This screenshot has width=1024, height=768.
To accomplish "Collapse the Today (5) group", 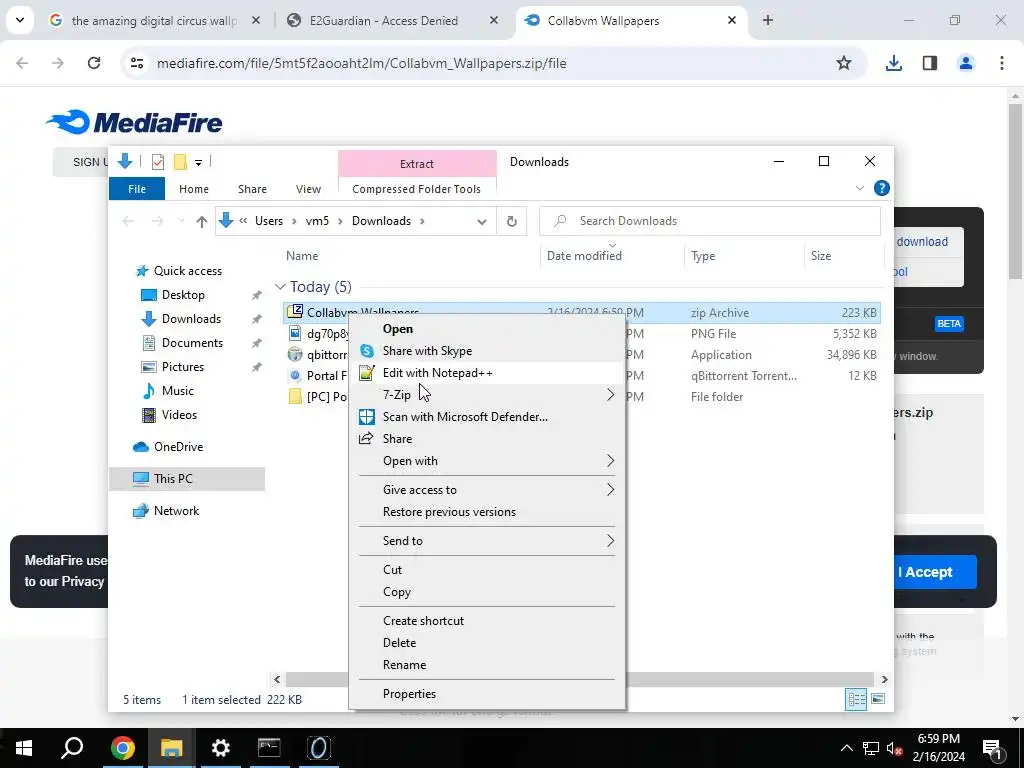I will (280, 287).
